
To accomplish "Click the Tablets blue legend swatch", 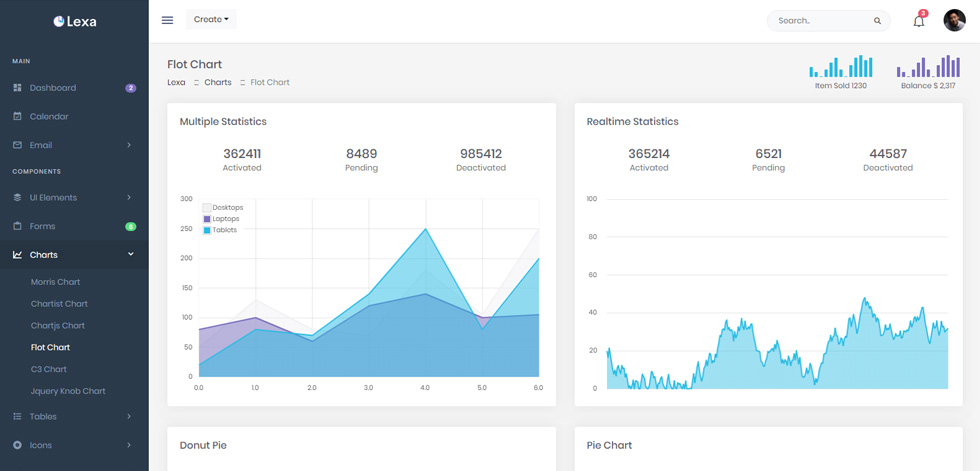I will [207, 231].
